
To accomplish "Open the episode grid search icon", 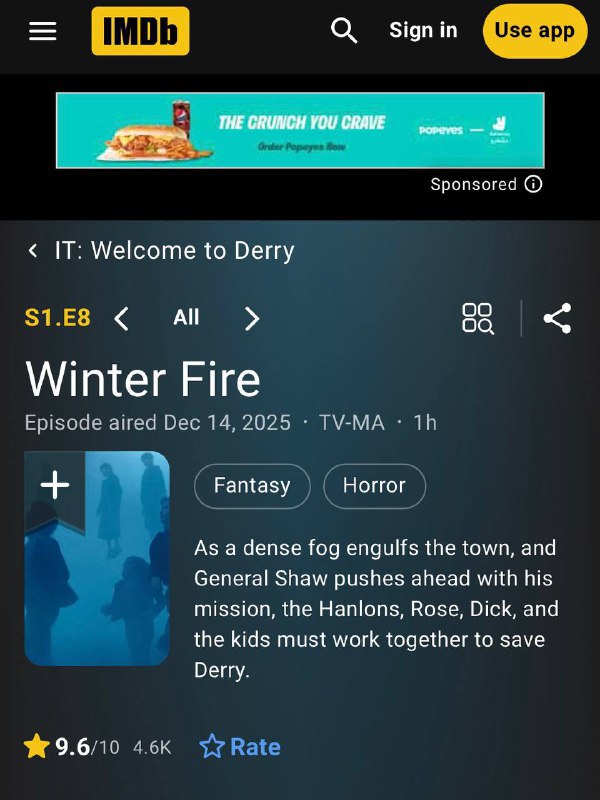I will [x=478, y=318].
